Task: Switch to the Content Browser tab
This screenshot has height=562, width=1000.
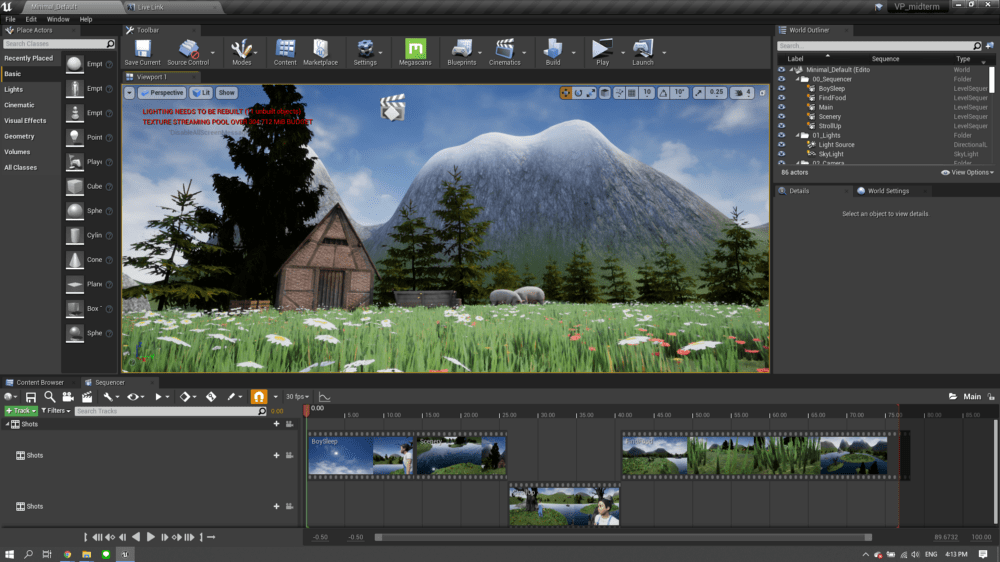Action: (x=38, y=382)
